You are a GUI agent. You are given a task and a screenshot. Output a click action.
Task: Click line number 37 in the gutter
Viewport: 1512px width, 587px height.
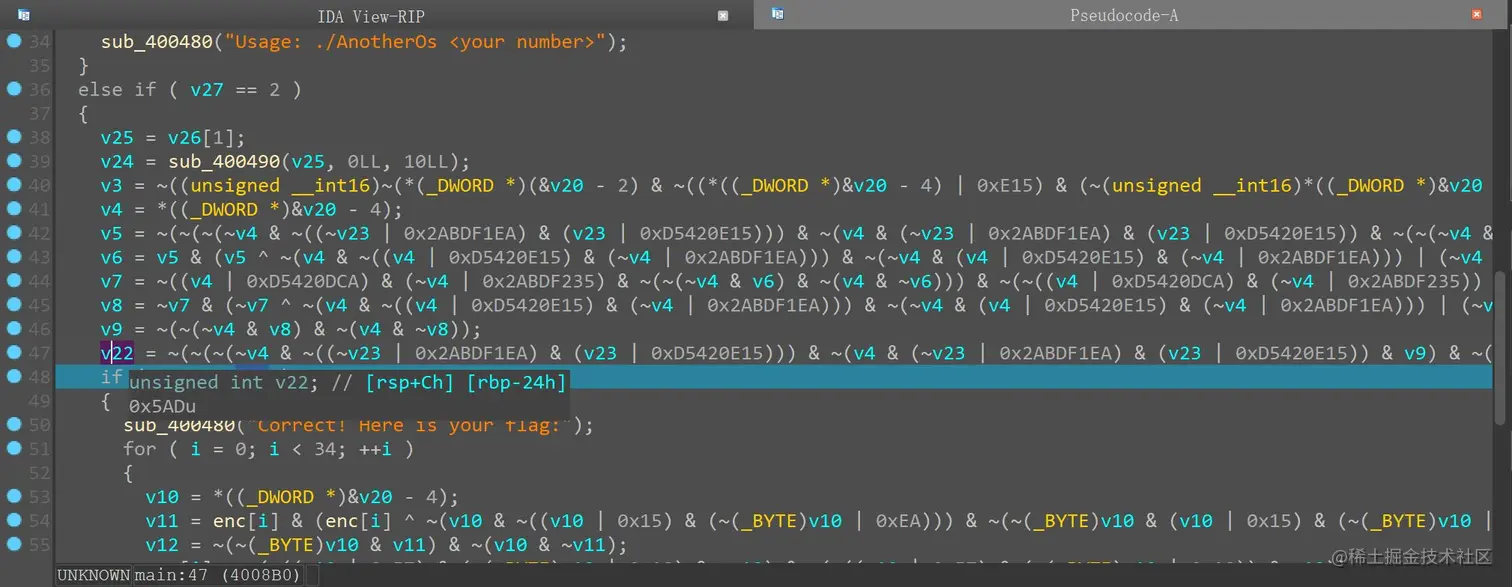(39, 113)
